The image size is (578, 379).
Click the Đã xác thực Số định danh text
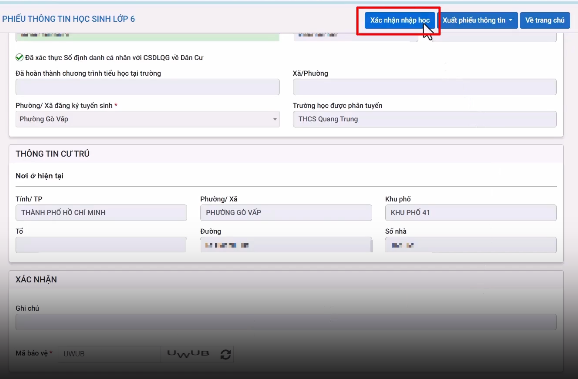[x=114, y=58]
